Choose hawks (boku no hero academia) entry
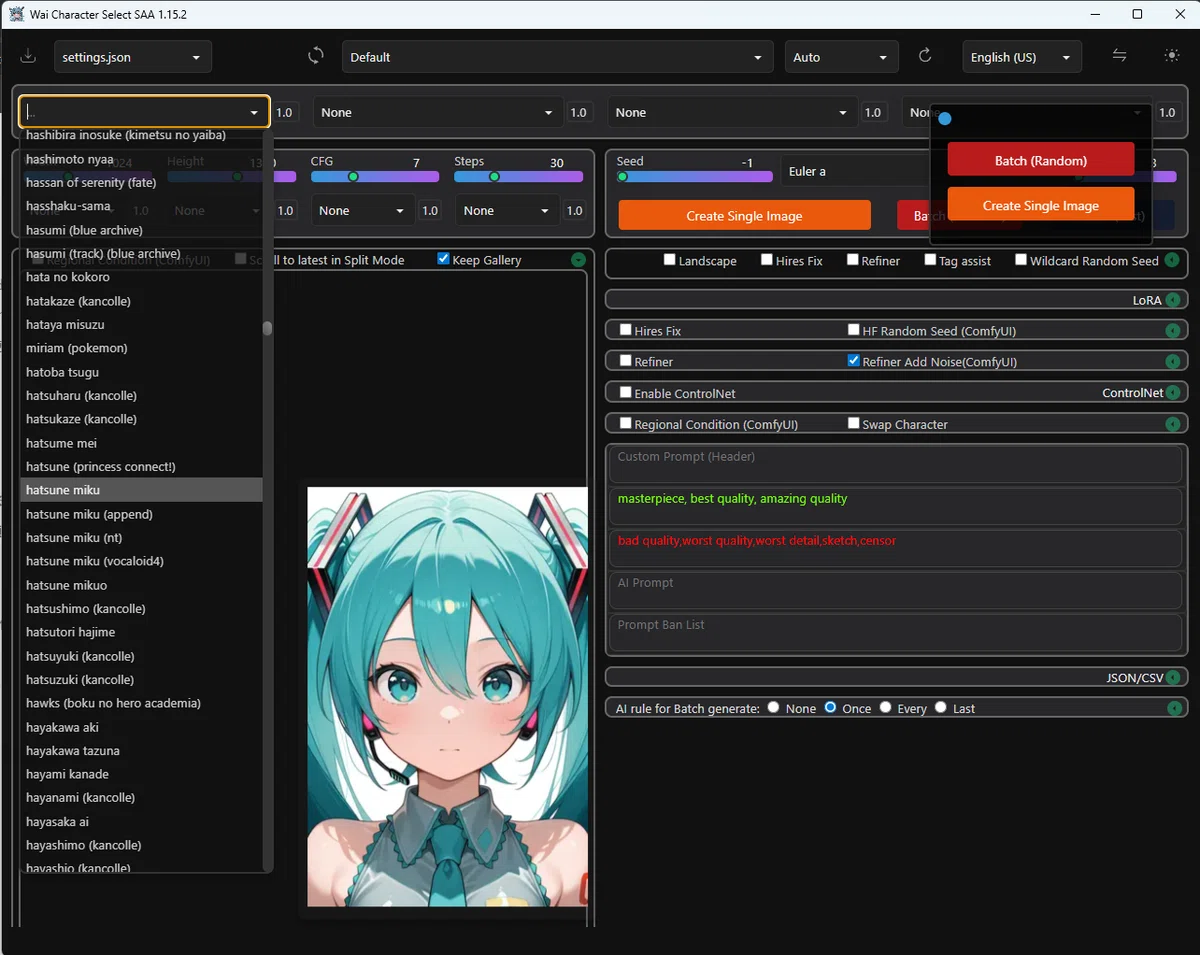The width and height of the screenshot is (1200, 955). (x=141, y=703)
